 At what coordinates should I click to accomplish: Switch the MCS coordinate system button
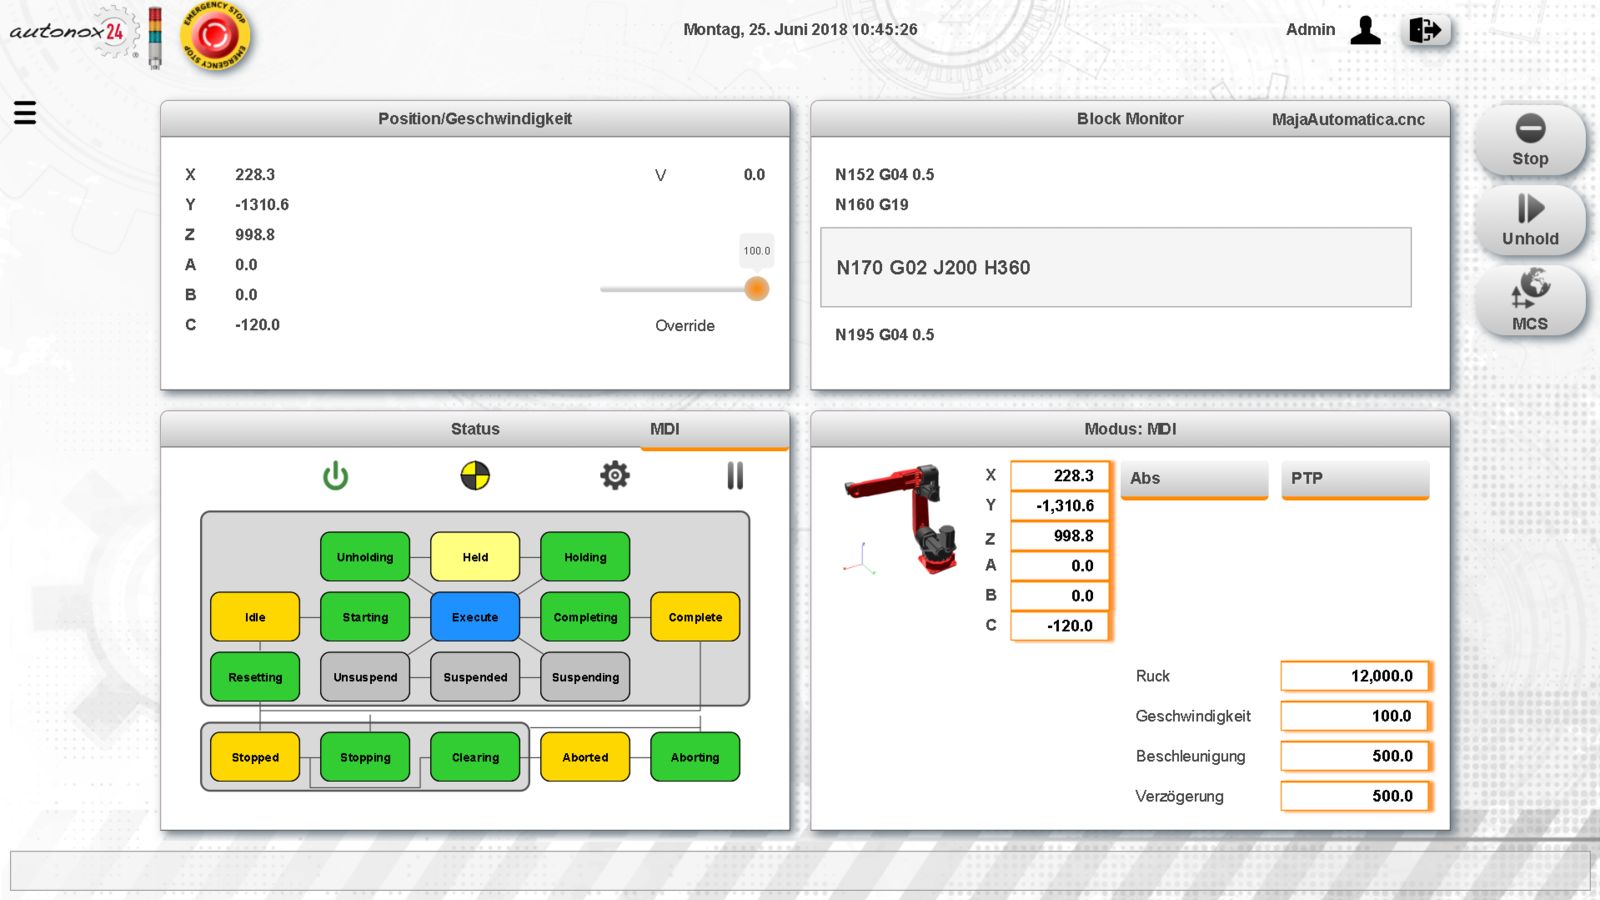(x=1529, y=300)
